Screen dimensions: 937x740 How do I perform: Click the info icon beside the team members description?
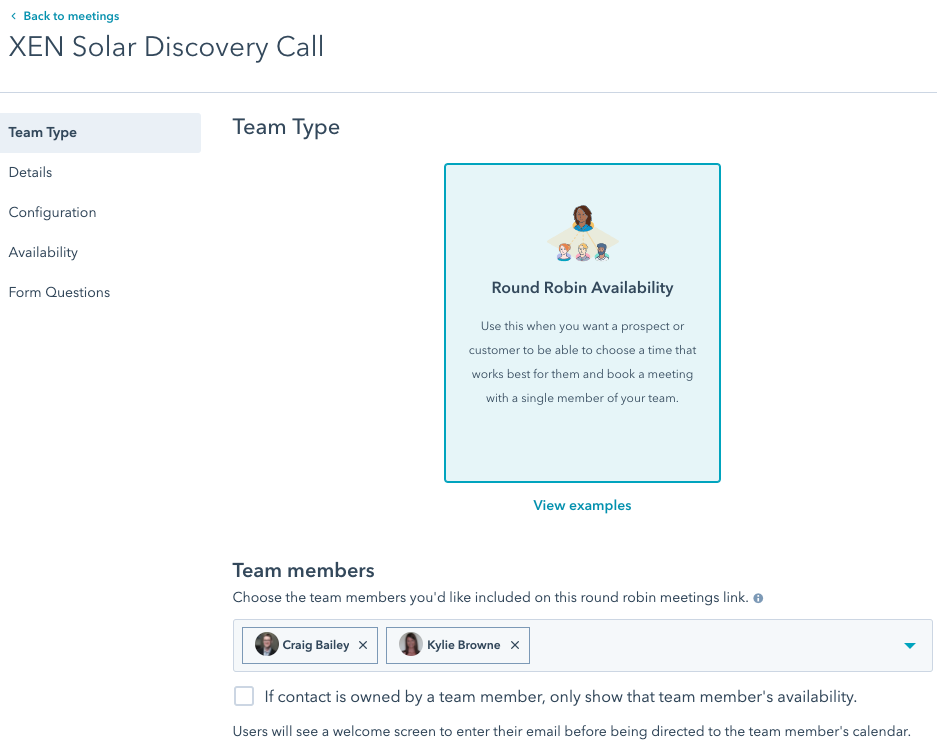pos(758,598)
